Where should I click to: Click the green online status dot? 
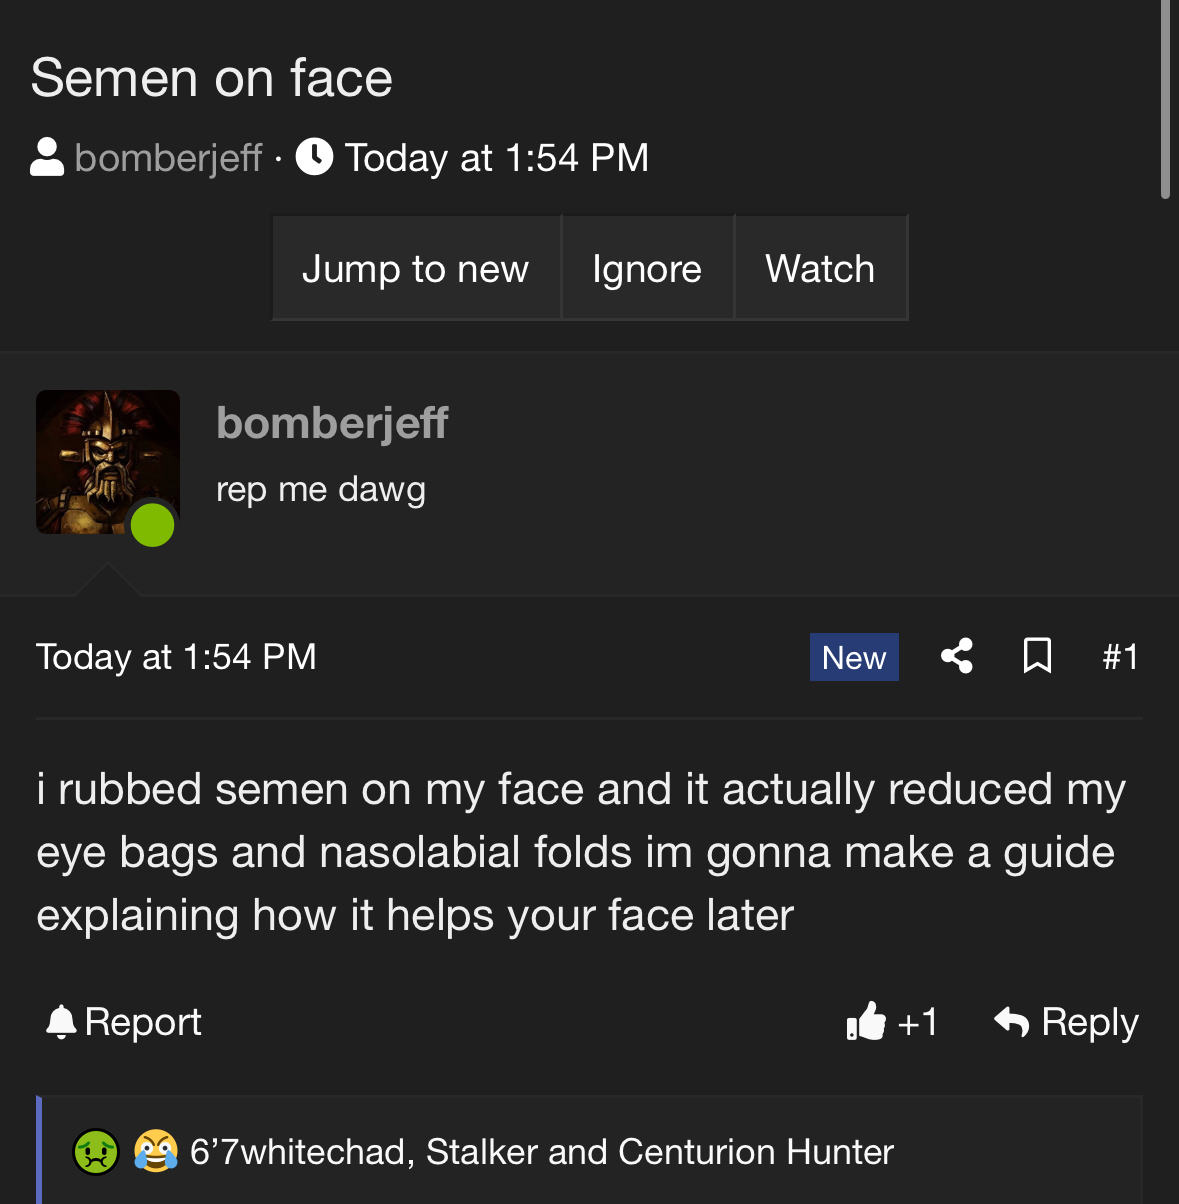[153, 525]
